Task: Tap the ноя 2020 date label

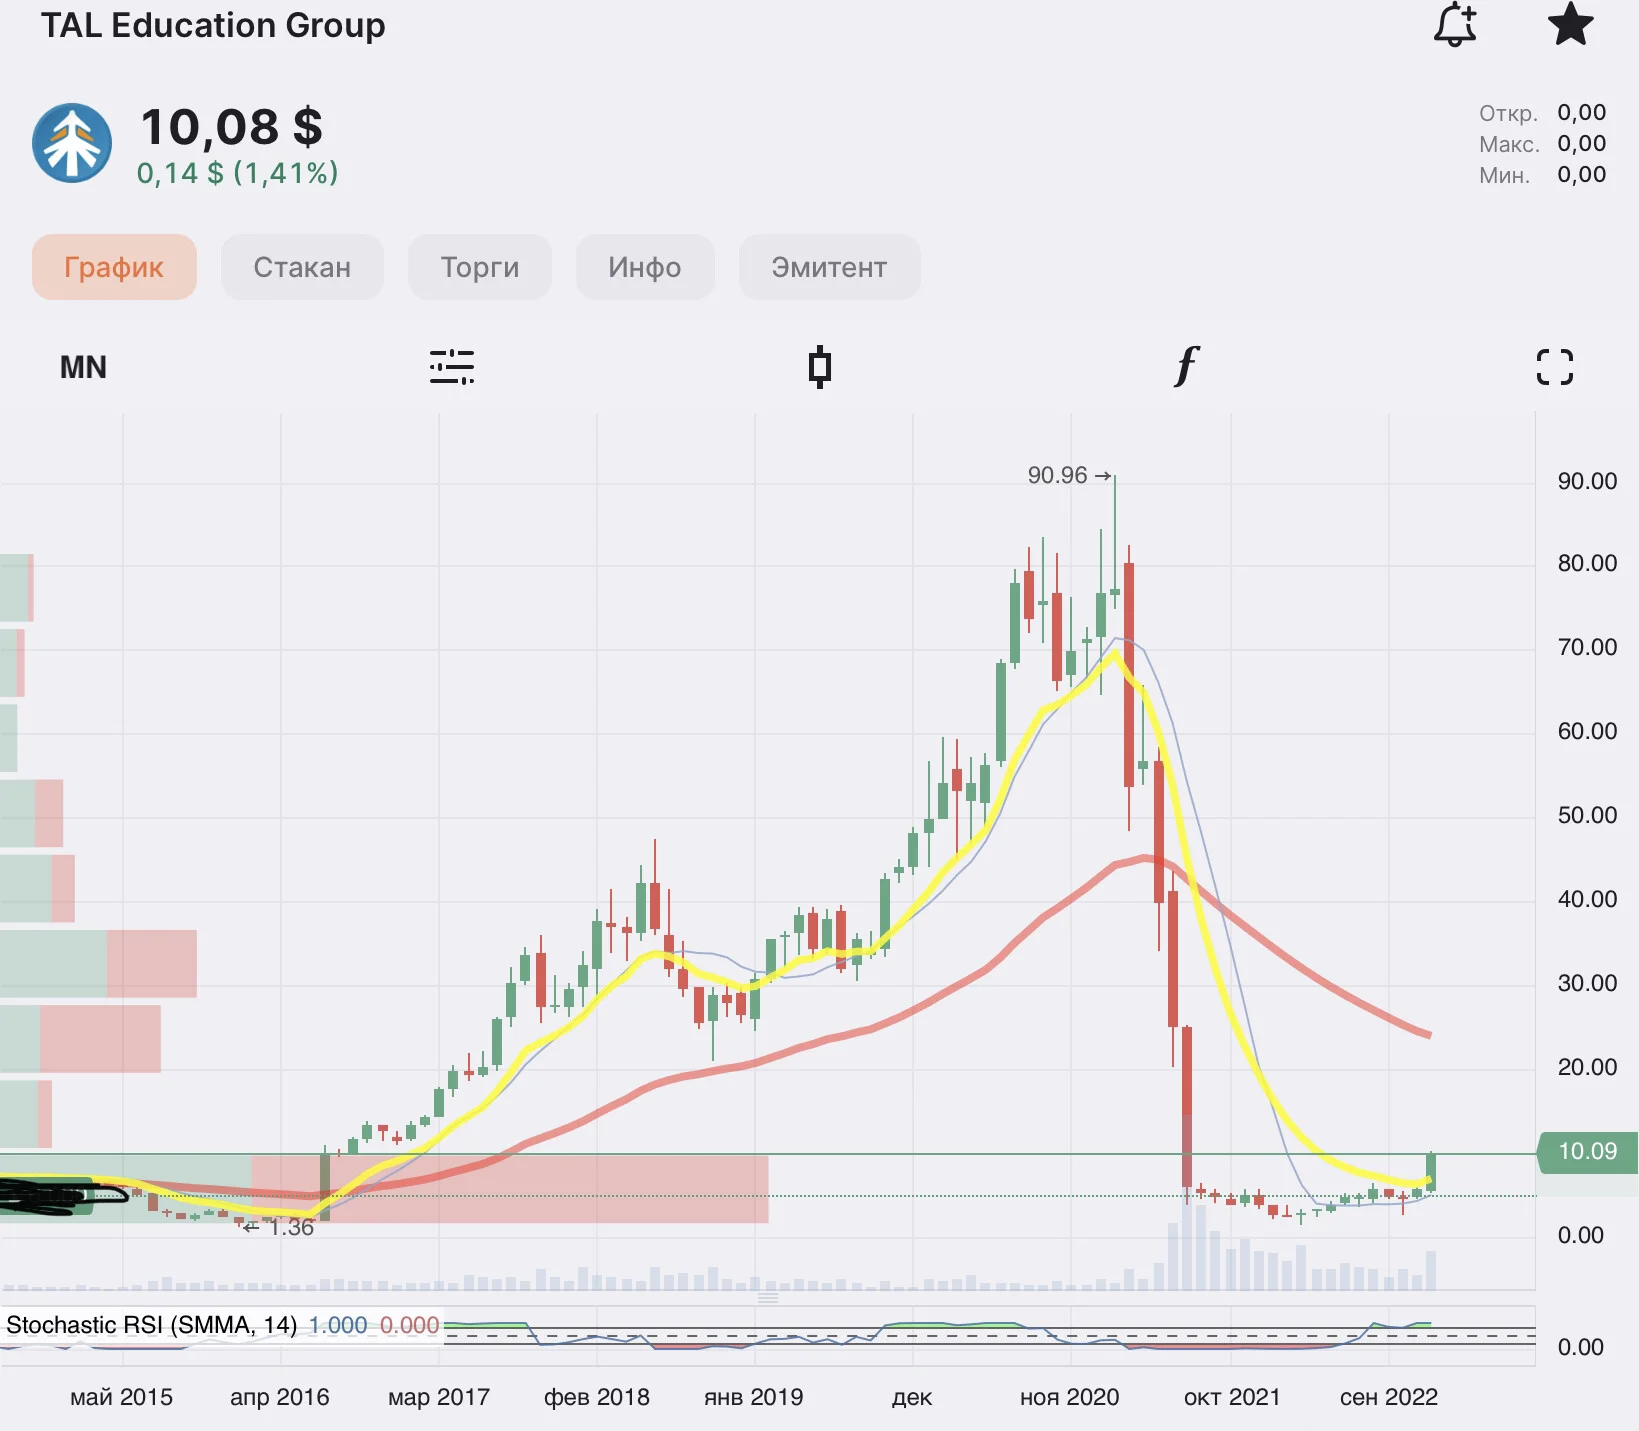Action: click(1069, 1397)
